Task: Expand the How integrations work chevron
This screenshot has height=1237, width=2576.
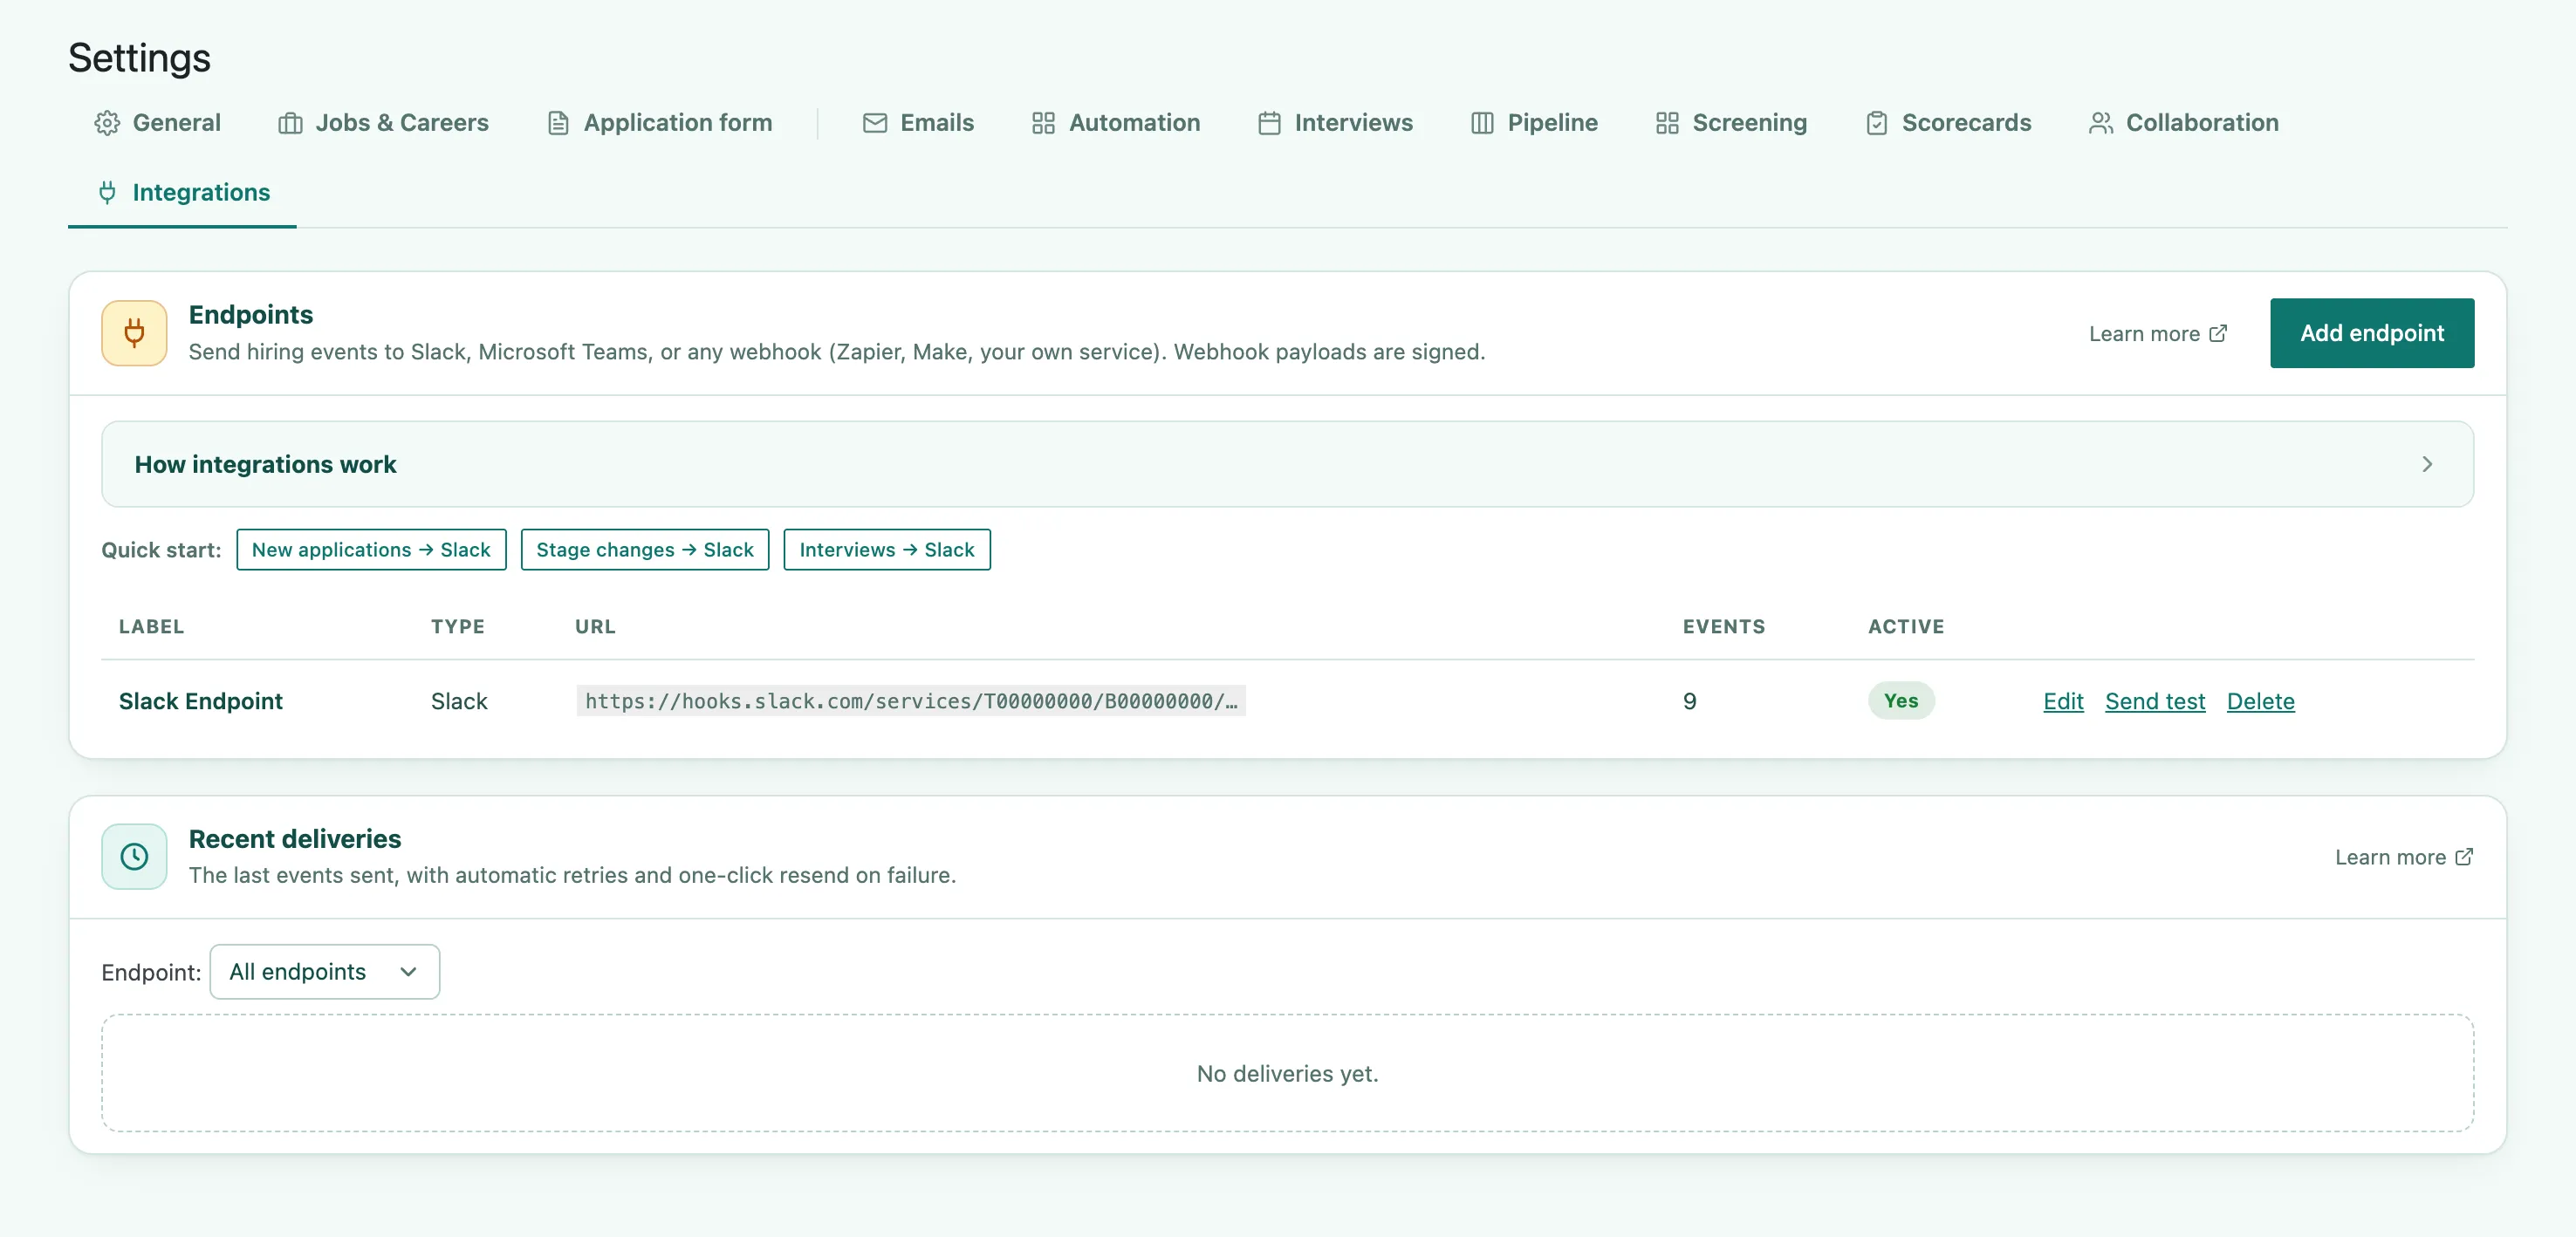Action: pyautogui.click(x=2427, y=464)
